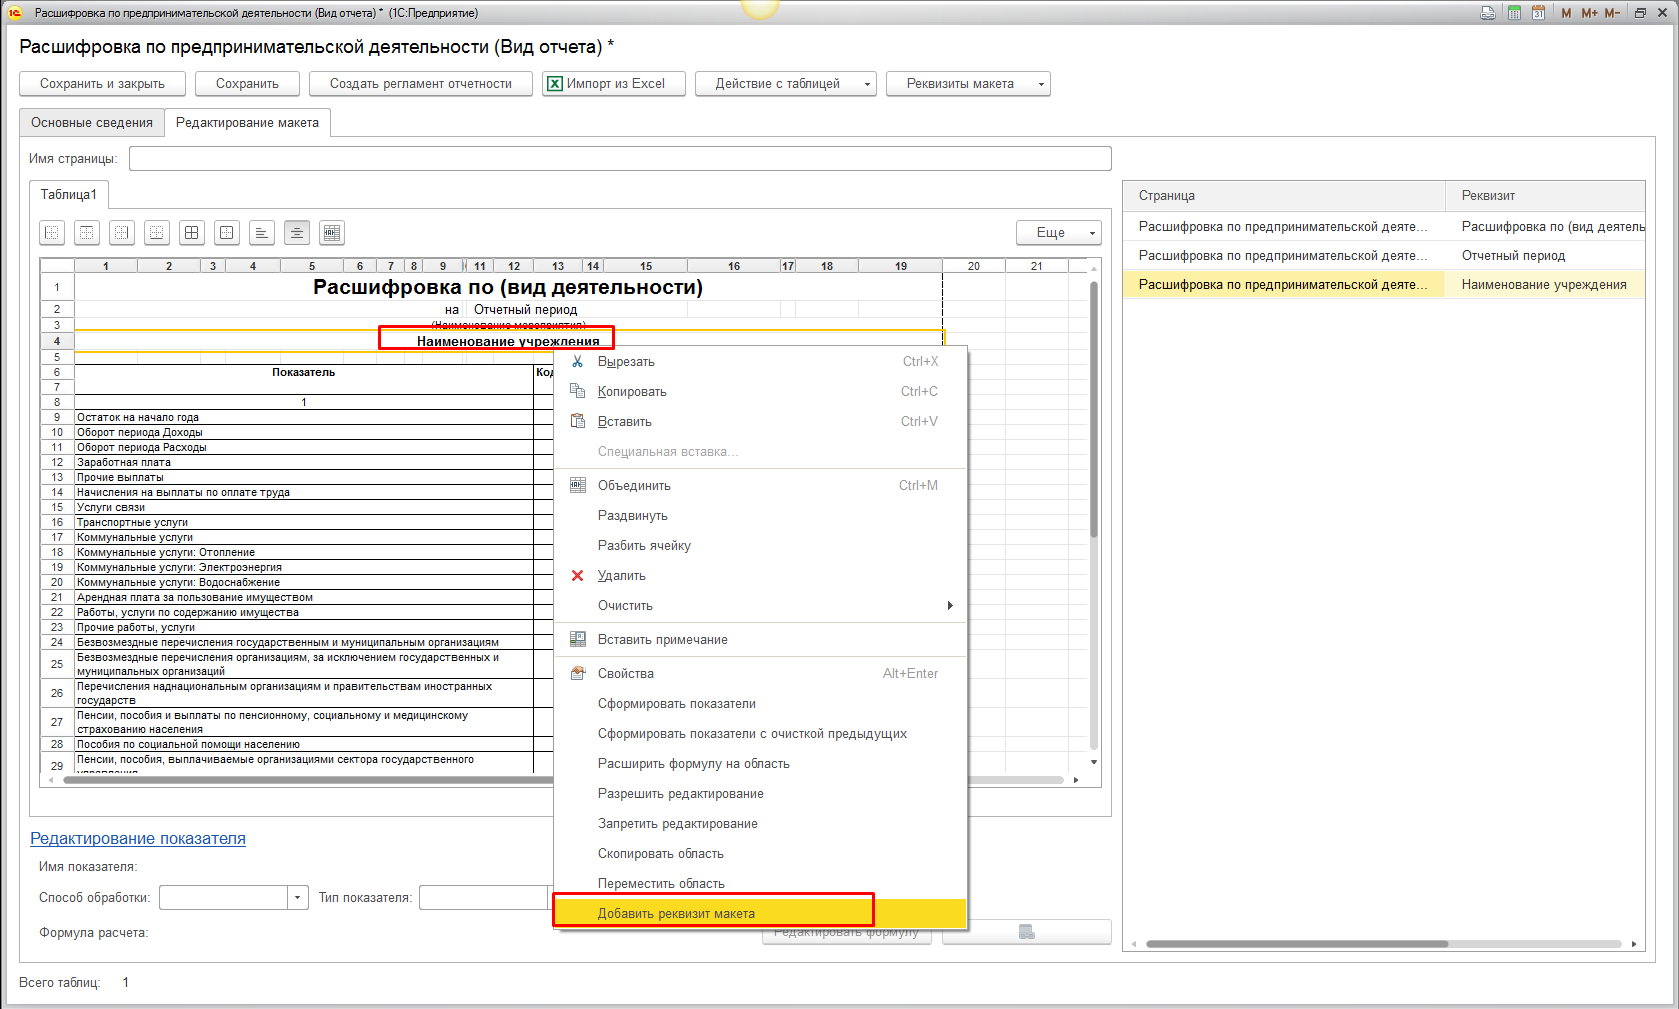Image resolution: width=1679 pixels, height=1009 pixels.
Task: Toggle center alignment for the cell
Action: pos(297,233)
